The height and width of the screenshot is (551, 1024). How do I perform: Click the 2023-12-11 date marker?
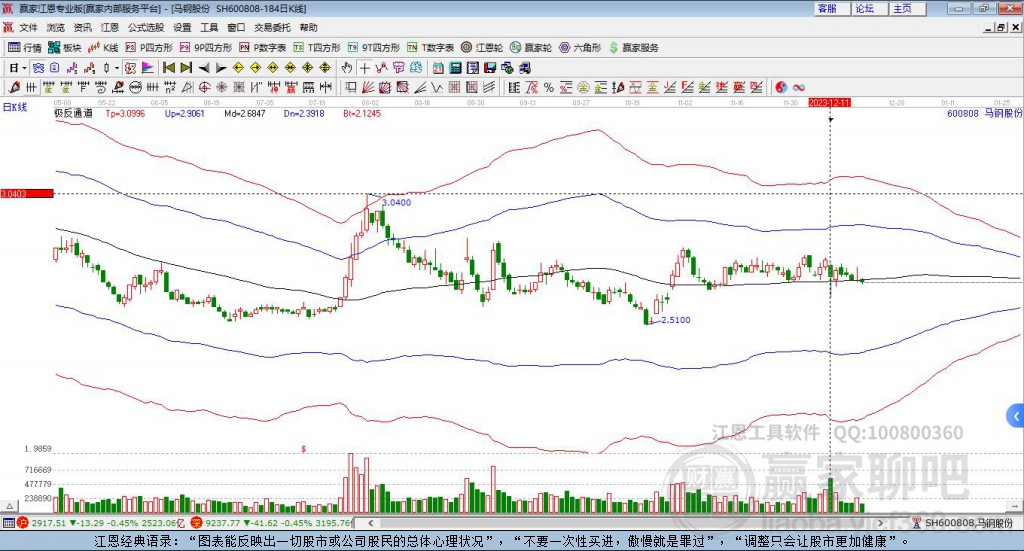(829, 102)
